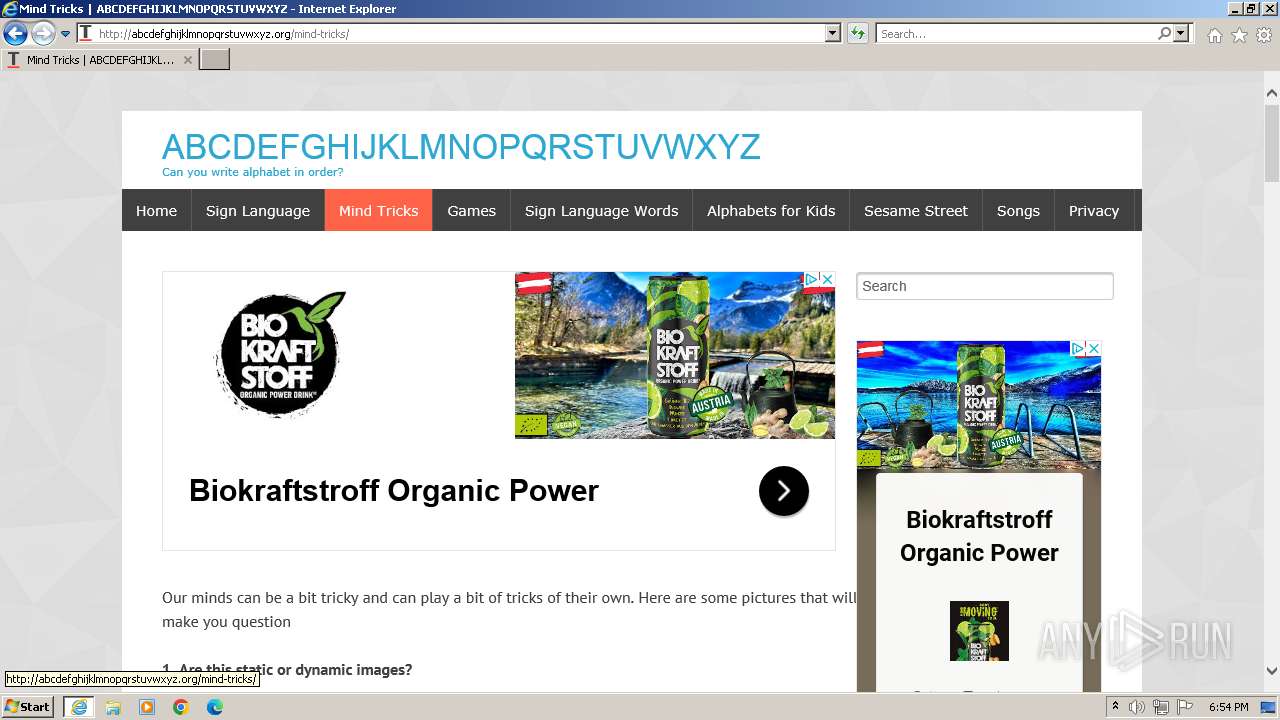Screen dimensions: 1280x720
Task: Open the media player taskbar icon
Action: tap(147, 707)
